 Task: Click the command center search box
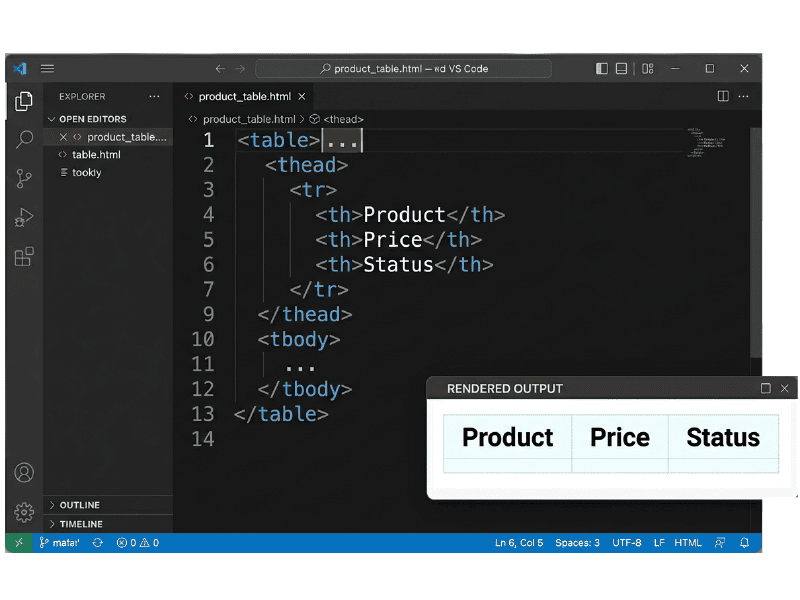point(403,68)
